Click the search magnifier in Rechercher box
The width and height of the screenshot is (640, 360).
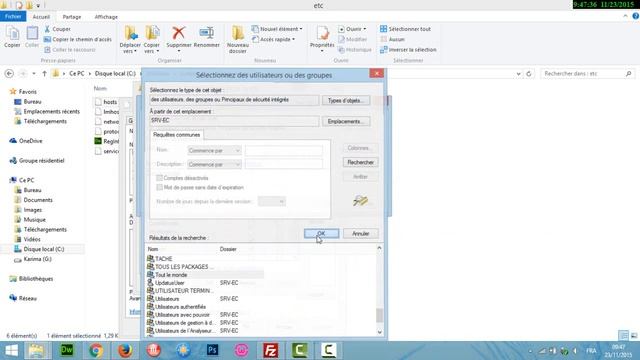click(629, 73)
